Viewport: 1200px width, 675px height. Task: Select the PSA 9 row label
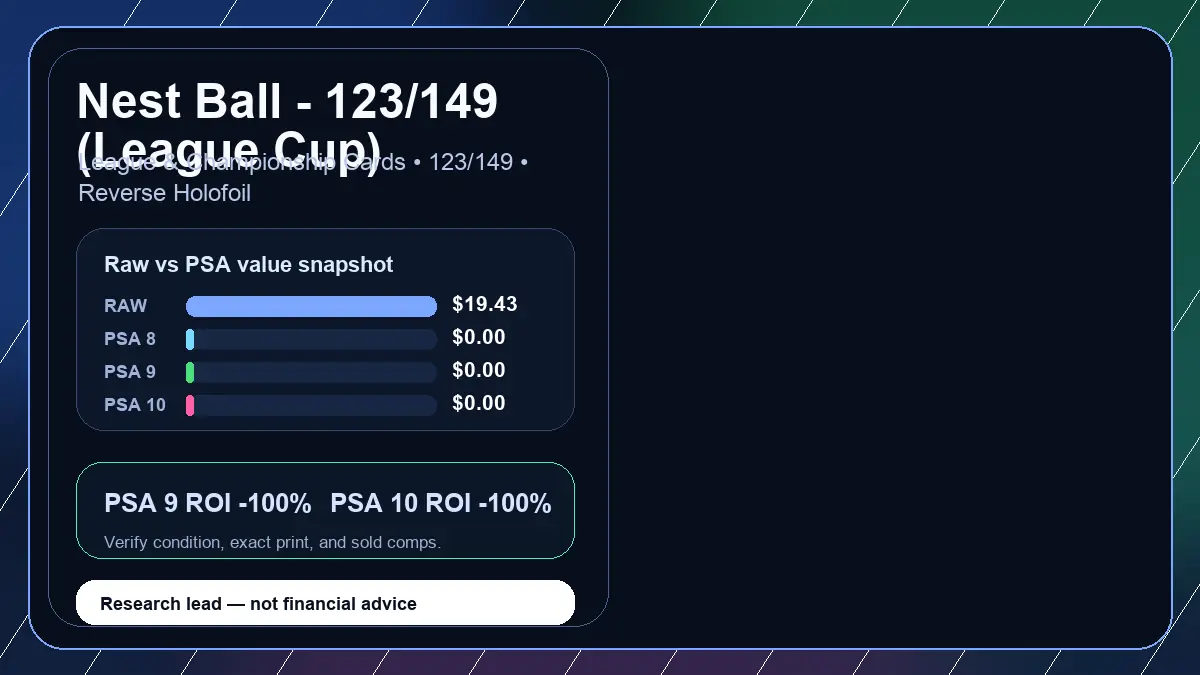point(130,372)
